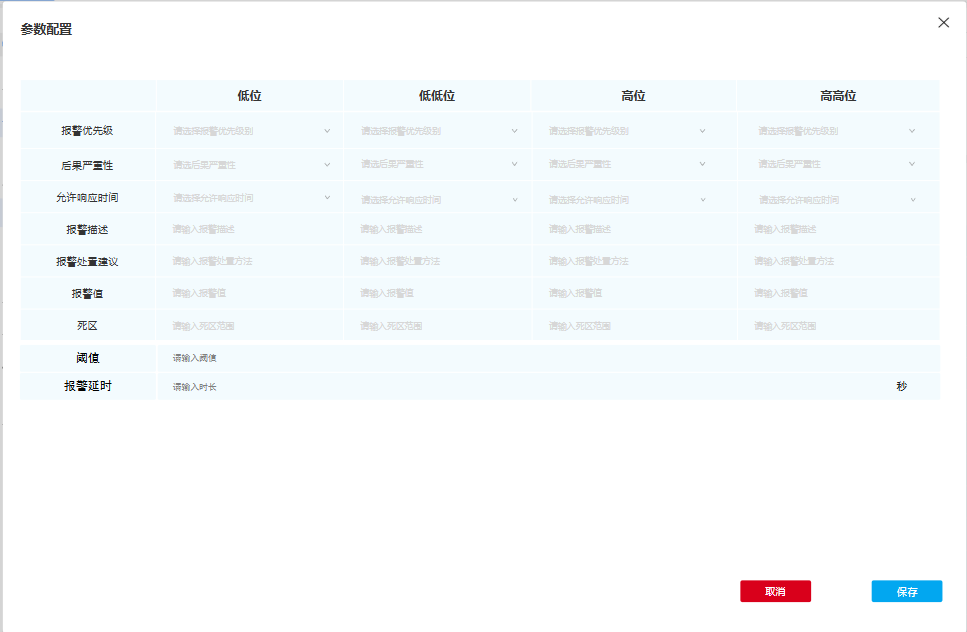Screen dimensions: 967x632
Task: Click the 保存 button to save settings
Action: pos(906,591)
